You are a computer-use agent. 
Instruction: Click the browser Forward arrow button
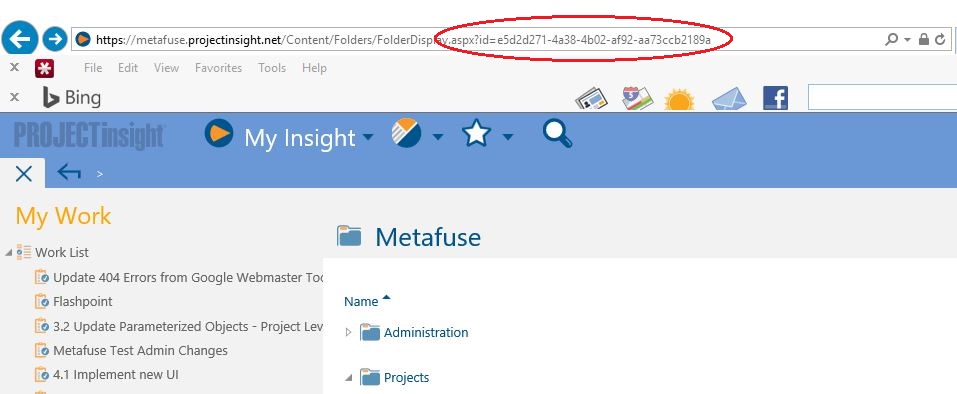click(55, 40)
